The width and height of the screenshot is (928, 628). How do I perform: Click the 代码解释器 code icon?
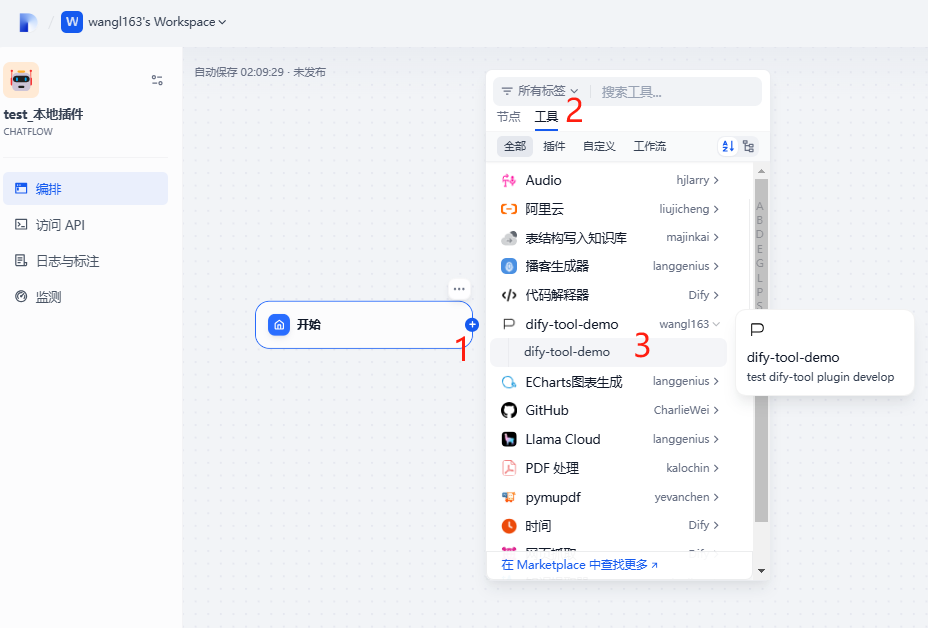click(x=509, y=295)
